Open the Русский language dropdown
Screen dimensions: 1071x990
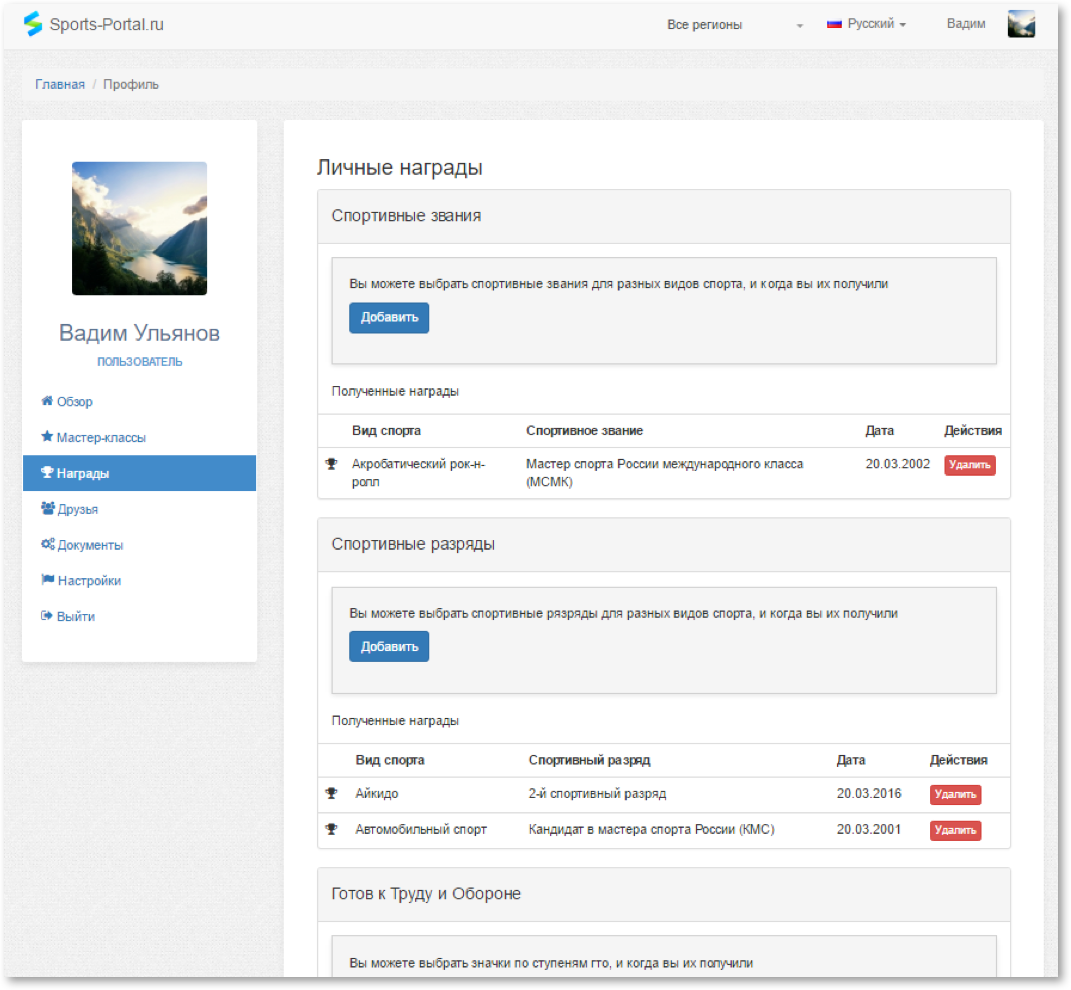pyautogui.click(x=866, y=24)
